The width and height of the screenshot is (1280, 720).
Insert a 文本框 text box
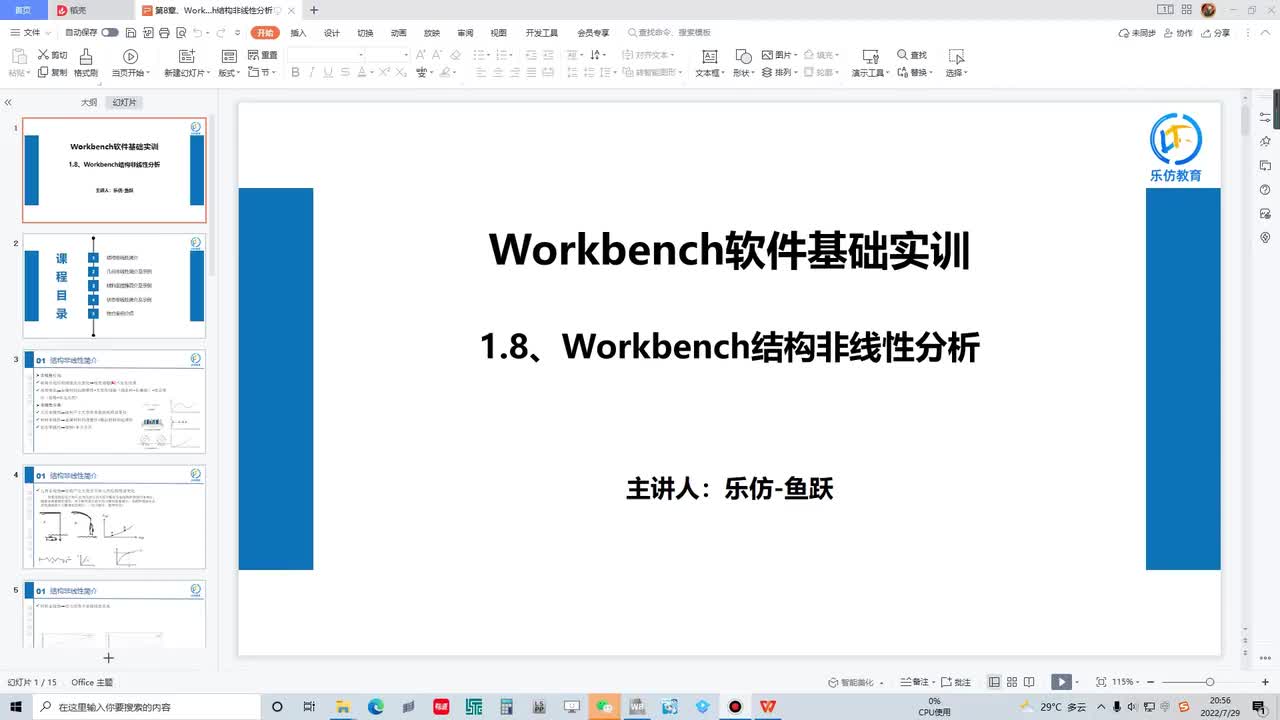(709, 63)
